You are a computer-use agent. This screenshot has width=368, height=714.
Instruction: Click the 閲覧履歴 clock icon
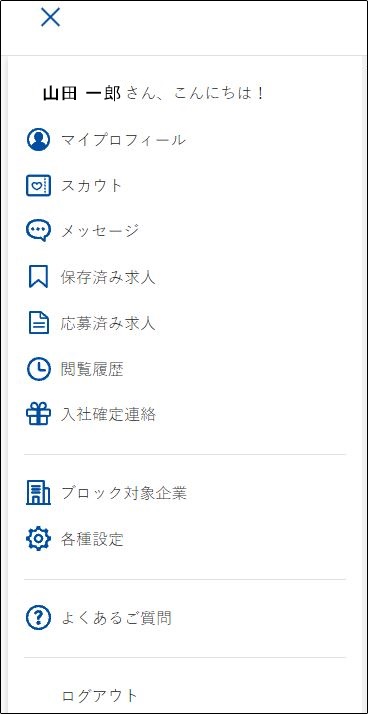pos(38,369)
